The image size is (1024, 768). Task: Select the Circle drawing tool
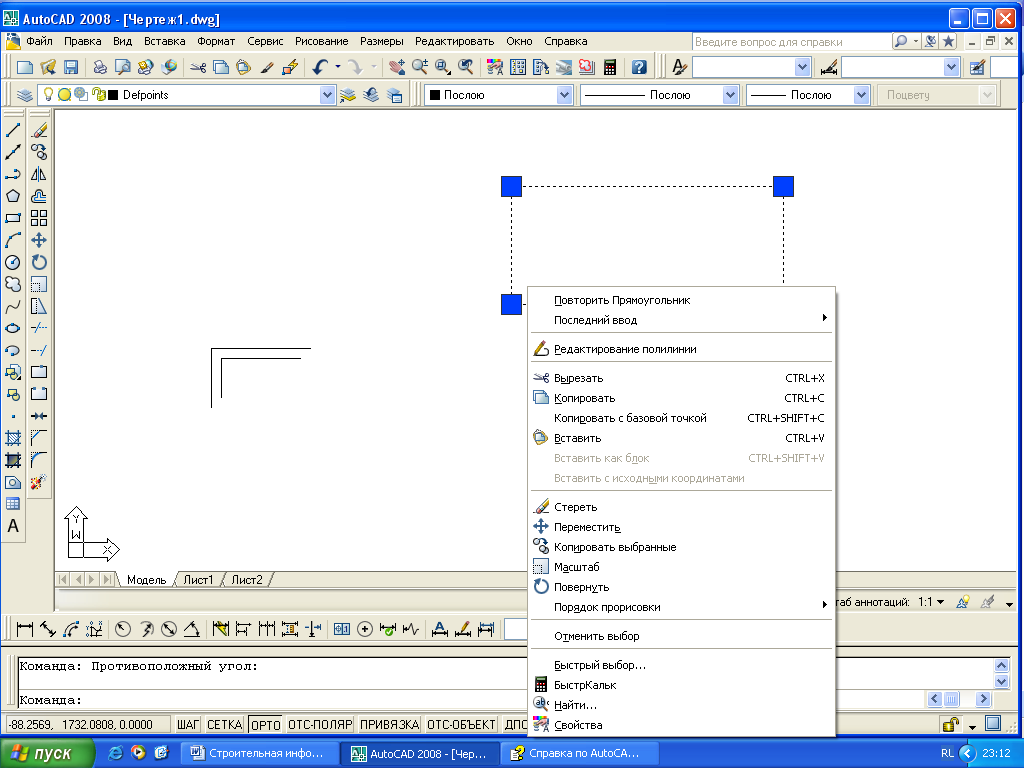(x=12, y=263)
